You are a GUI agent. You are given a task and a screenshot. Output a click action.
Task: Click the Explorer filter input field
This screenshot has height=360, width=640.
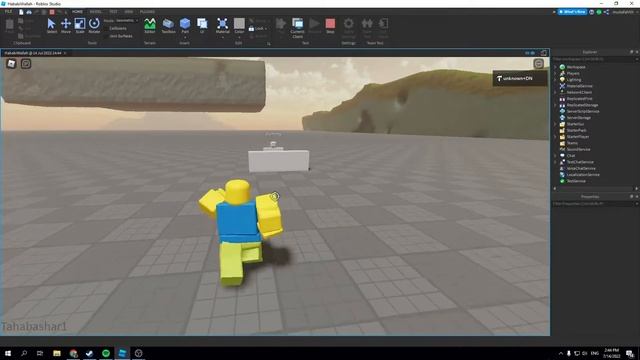click(595, 59)
